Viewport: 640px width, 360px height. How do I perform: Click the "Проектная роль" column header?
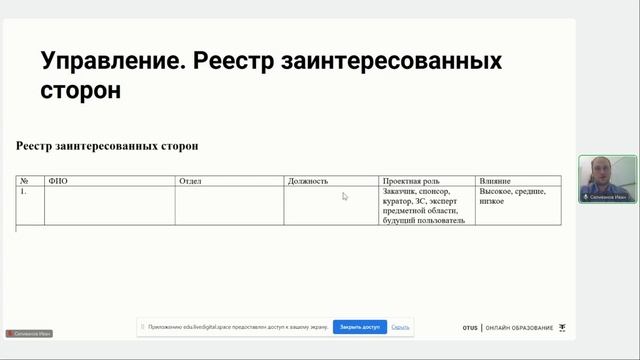[427, 181]
